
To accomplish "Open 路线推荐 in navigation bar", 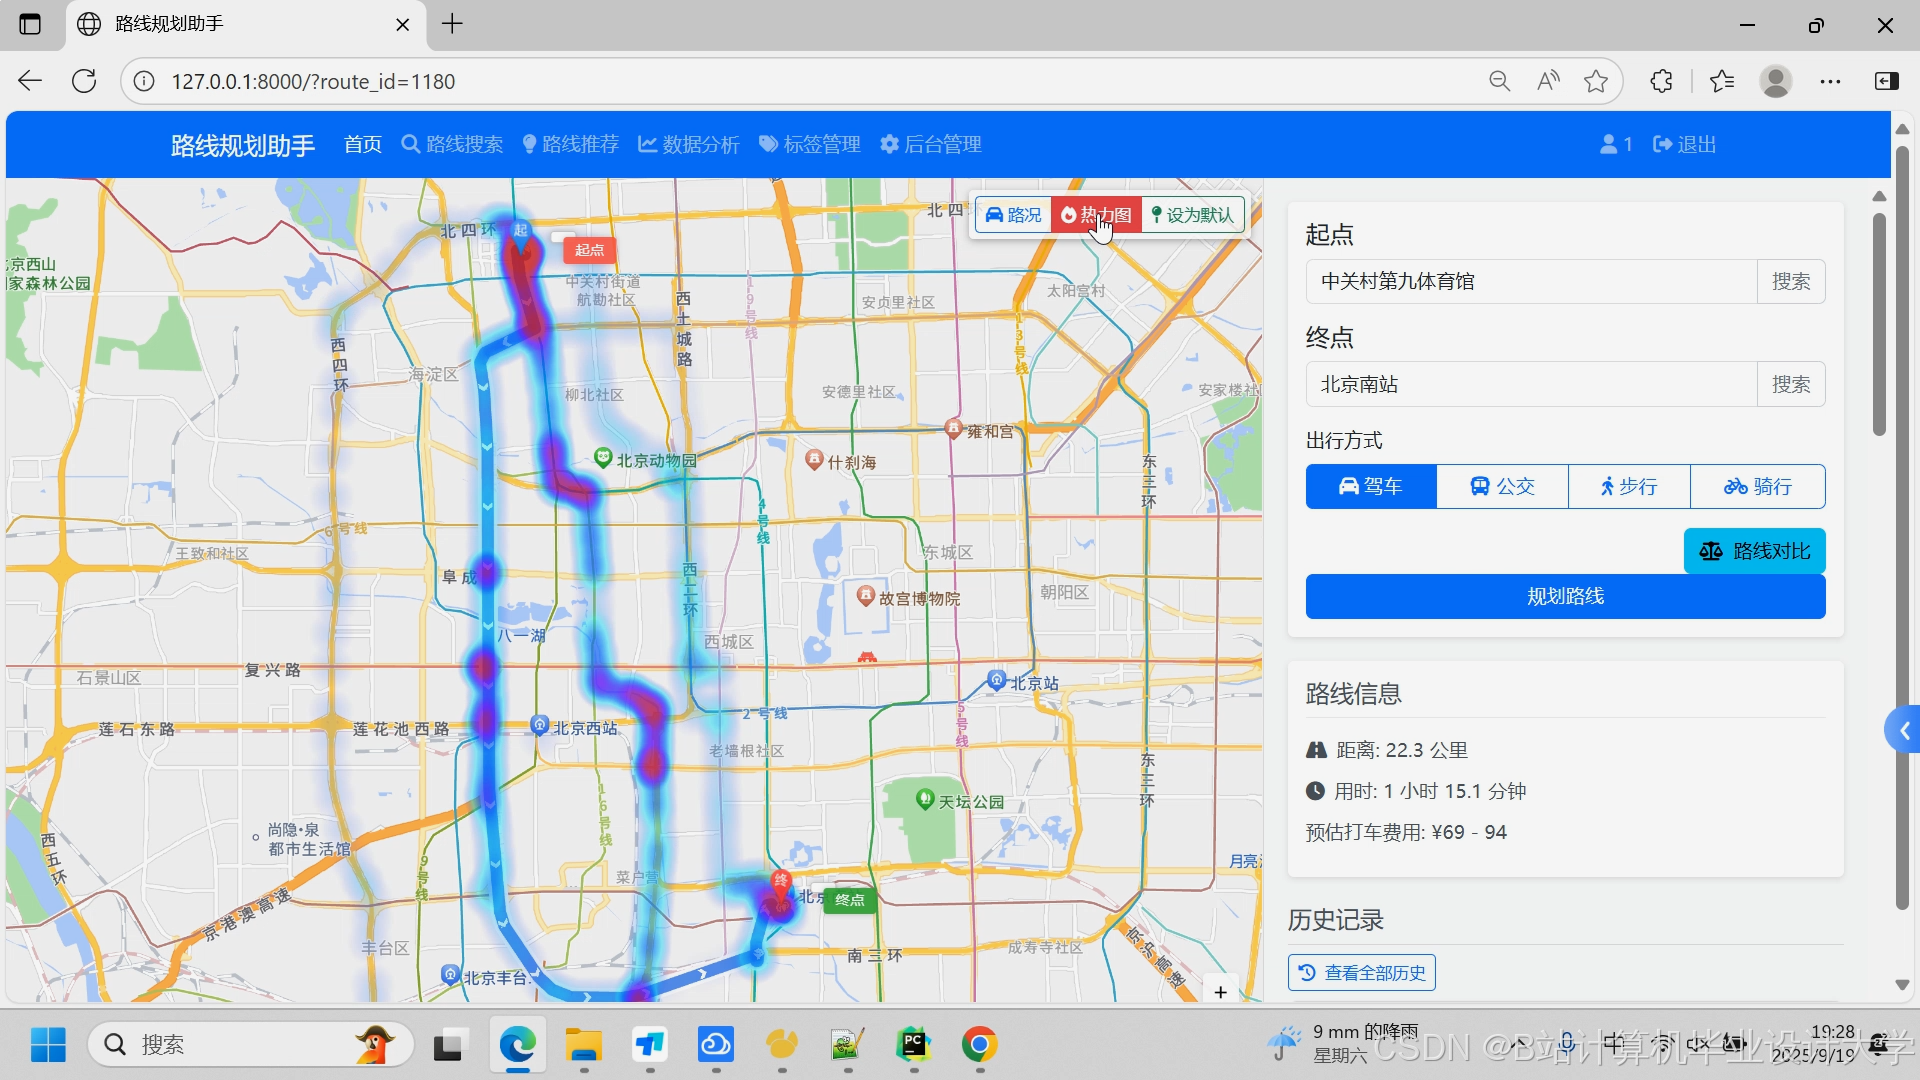I will (571, 145).
